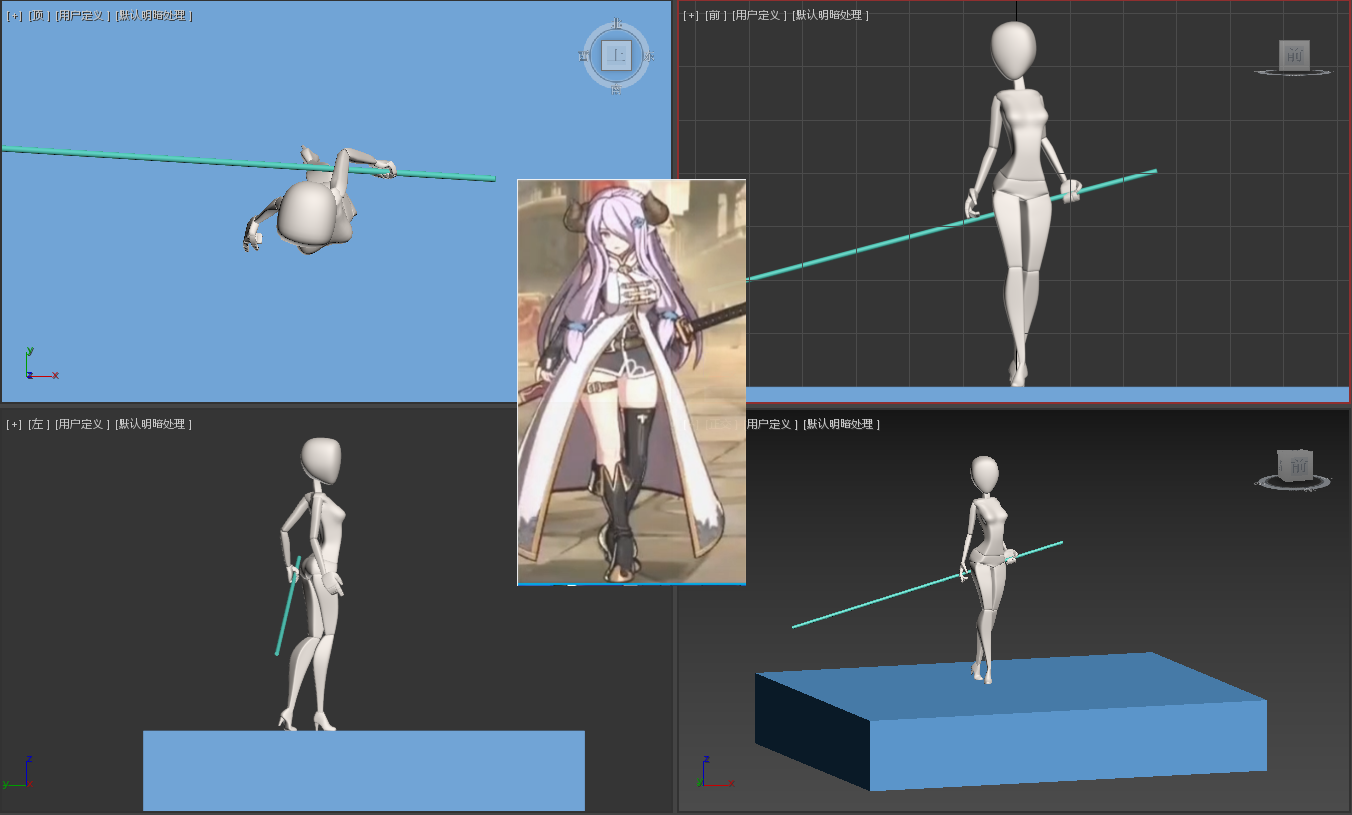The height and width of the screenshot is (815, 1352).
Task: Open the [+] menu in the left (左) viewport
Action: [14, 424]
